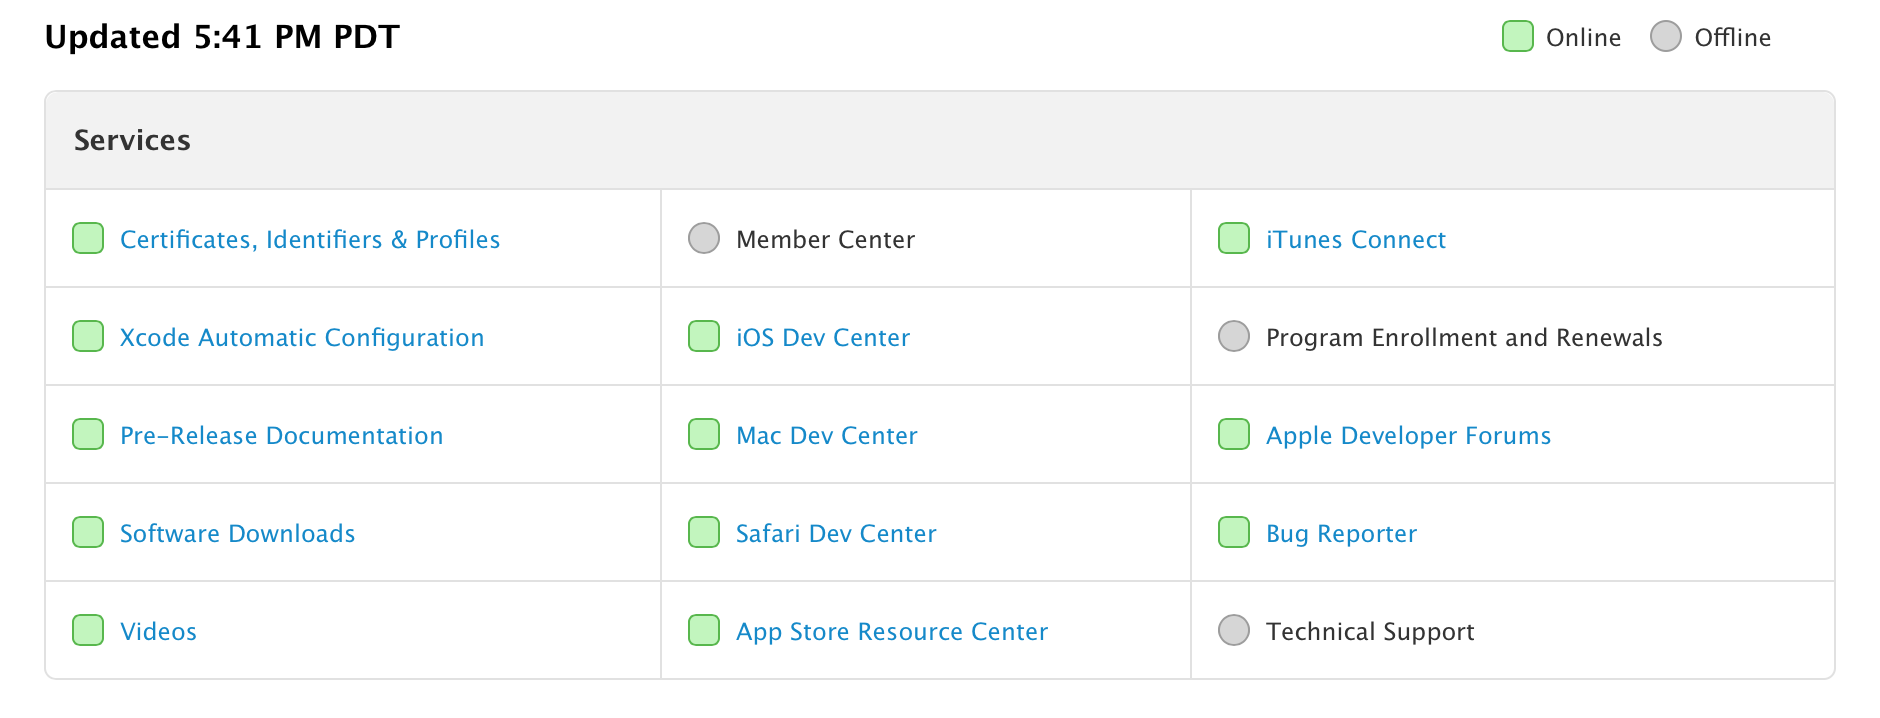Click the Updated 5:41 PM PDT heading
1880x718 pixels.
tap(222, 37)
